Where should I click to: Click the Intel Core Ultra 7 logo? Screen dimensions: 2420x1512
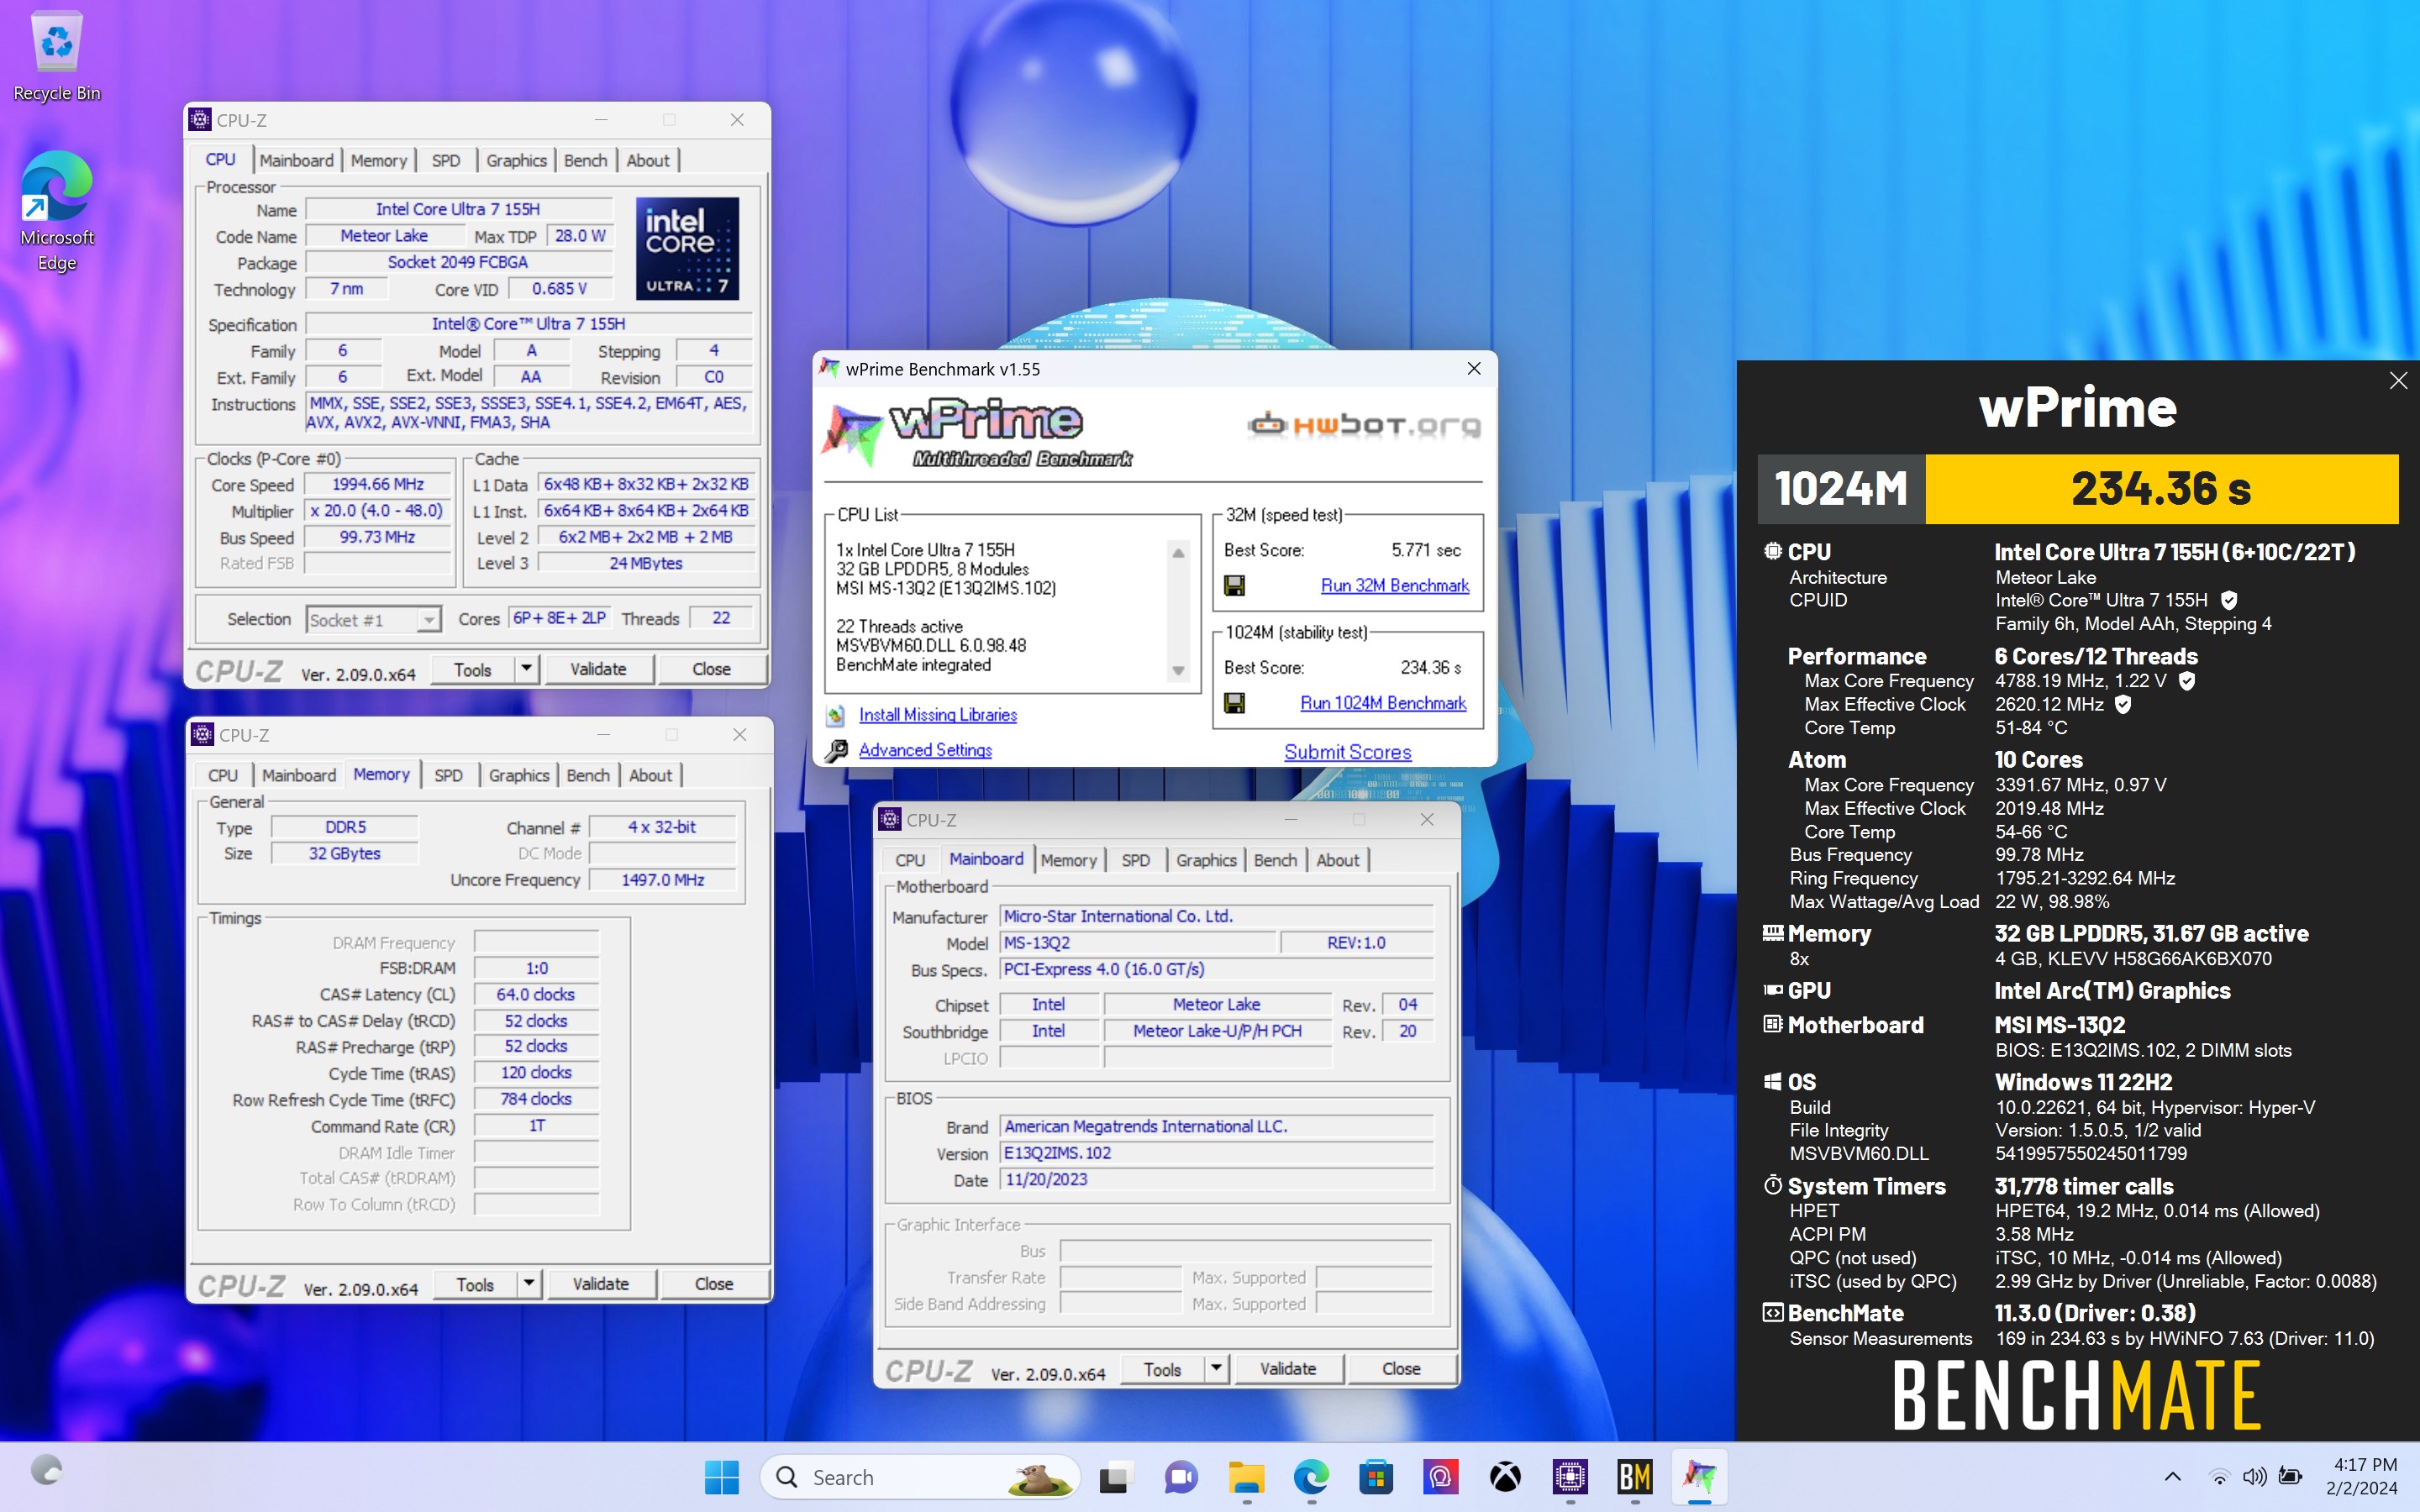(687, 248)
